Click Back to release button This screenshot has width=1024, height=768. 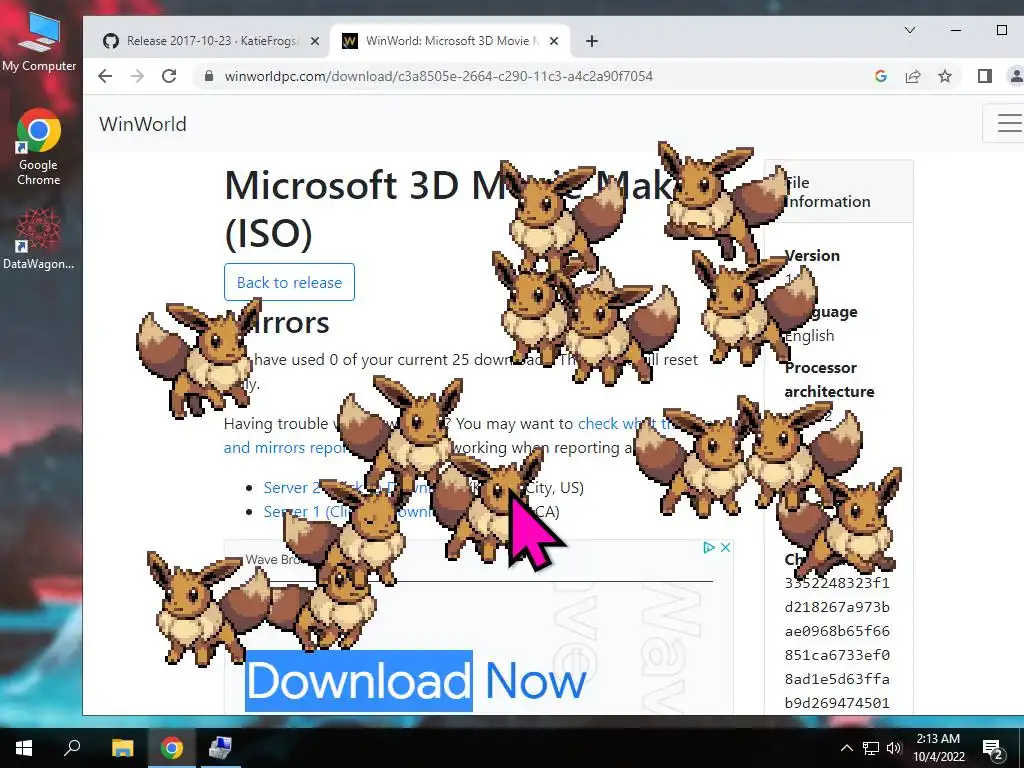[x=289, y=282]
